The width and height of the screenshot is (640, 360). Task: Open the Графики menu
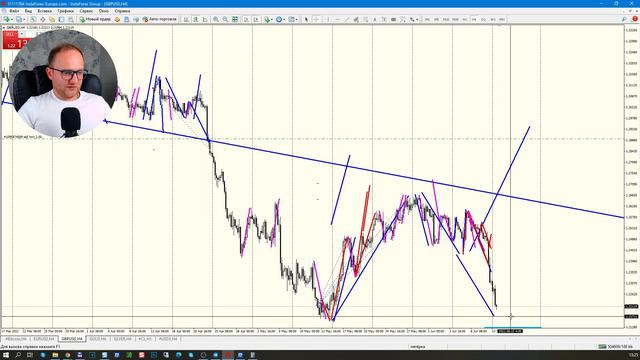[65, 11]
